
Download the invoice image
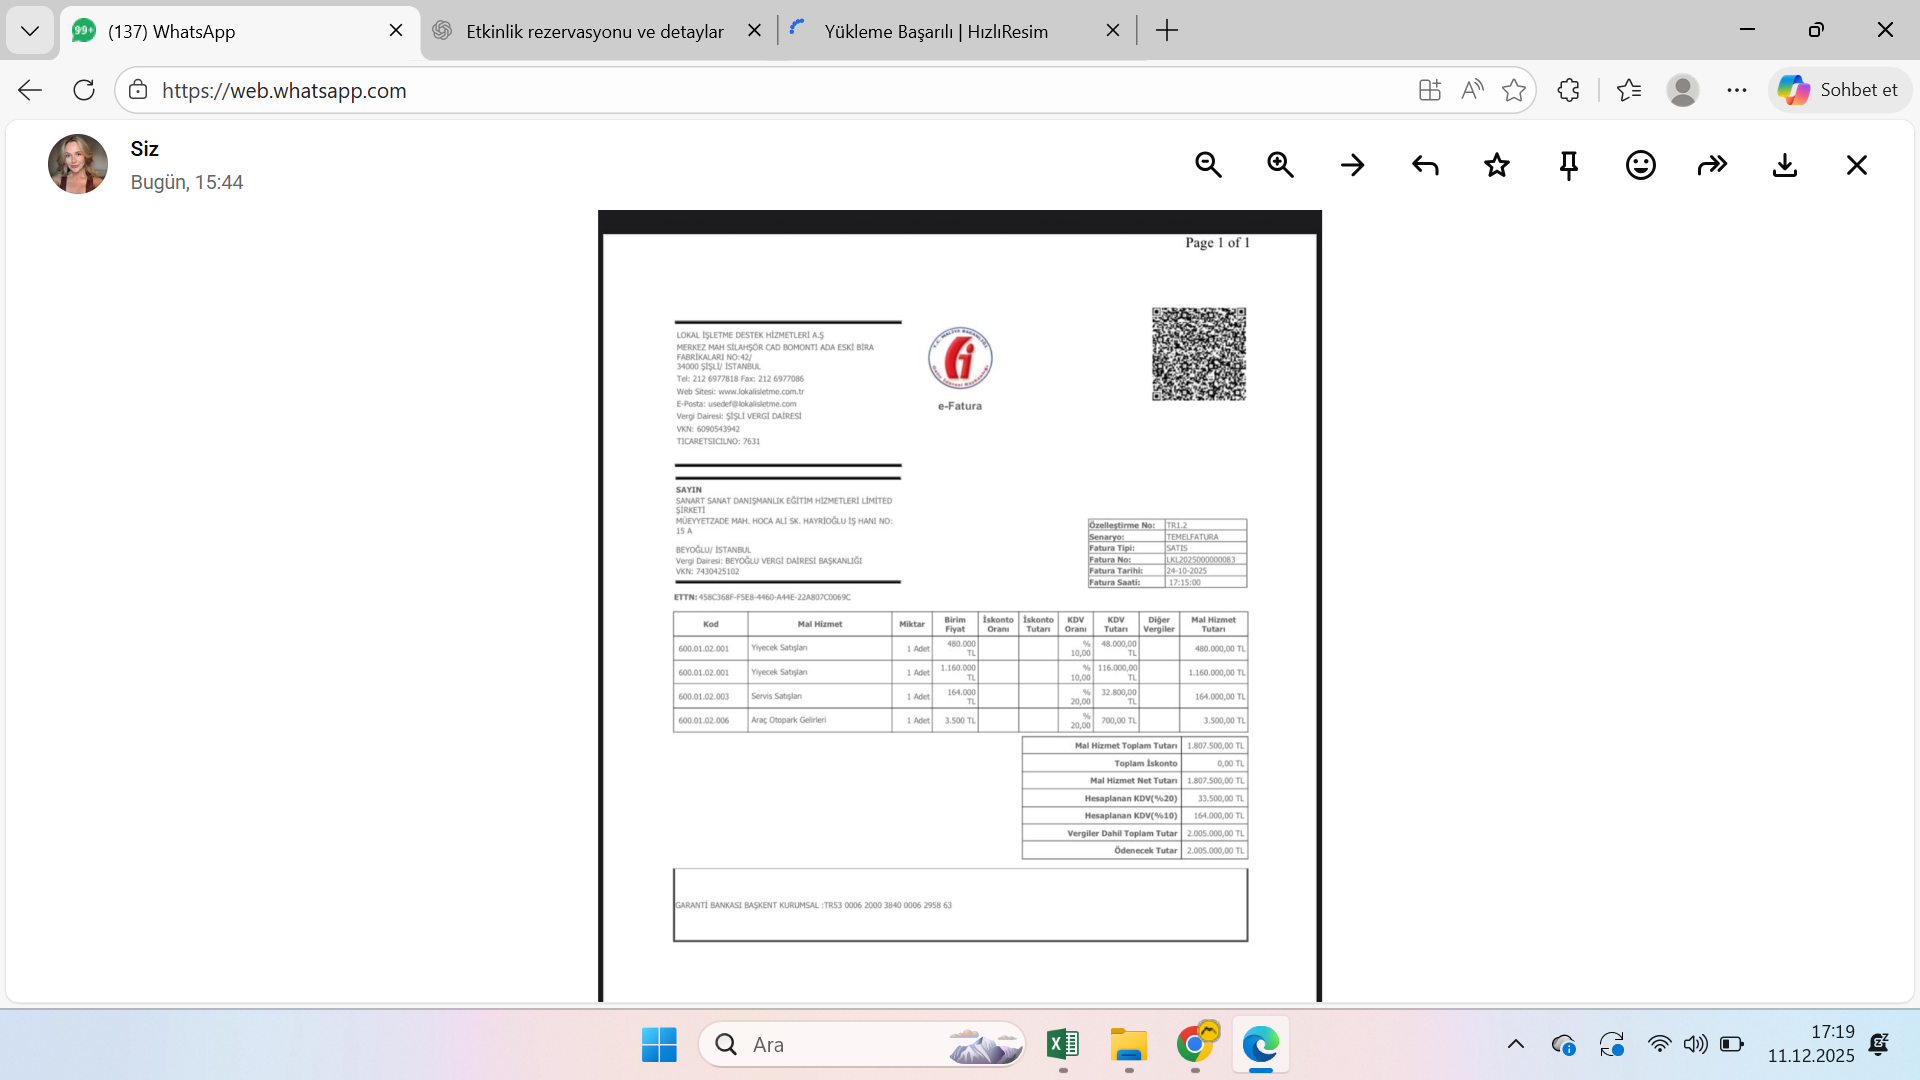click(1785, 165)
